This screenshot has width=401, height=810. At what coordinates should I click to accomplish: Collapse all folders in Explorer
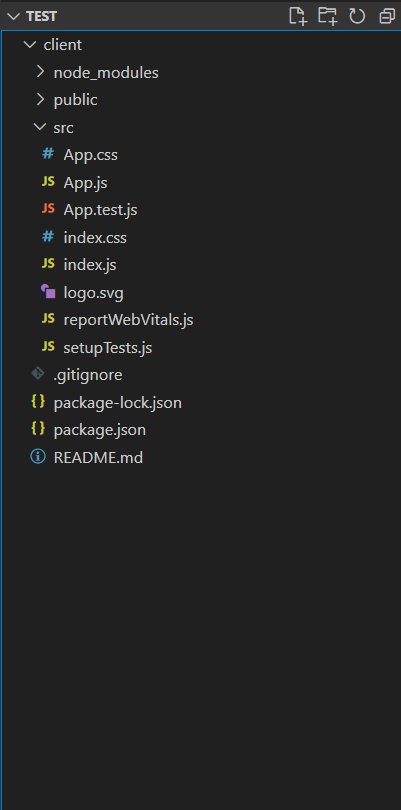pos(387,16)
